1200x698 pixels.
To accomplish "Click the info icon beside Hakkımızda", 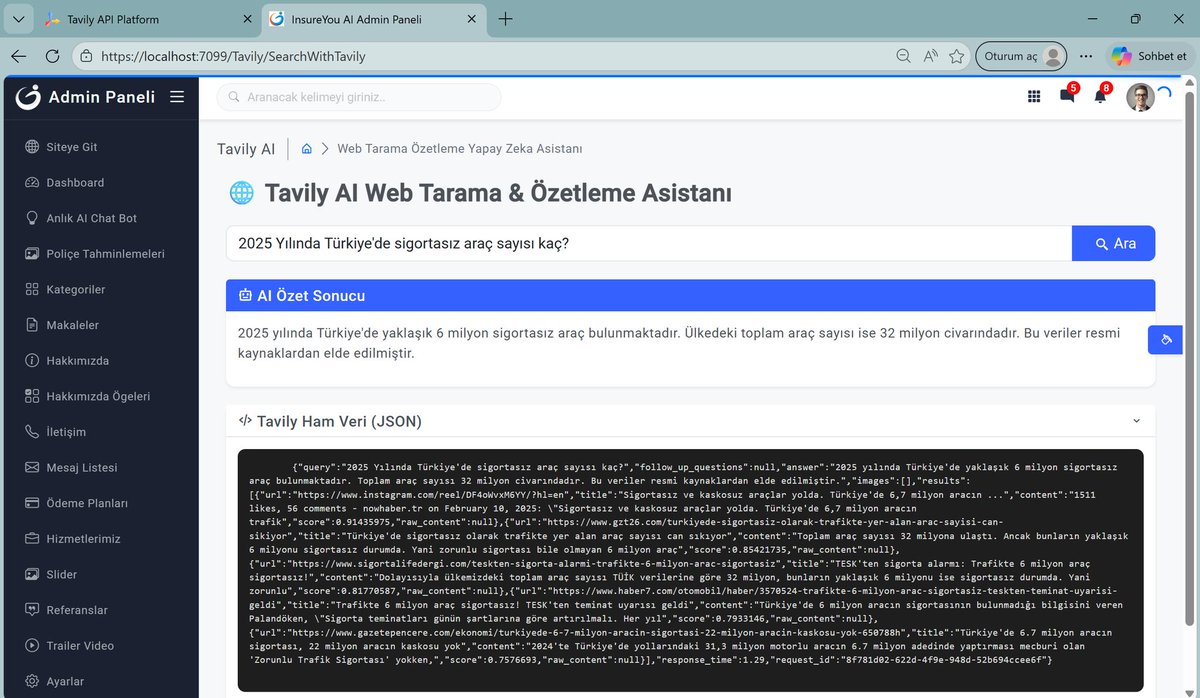I will coord(32,361).
